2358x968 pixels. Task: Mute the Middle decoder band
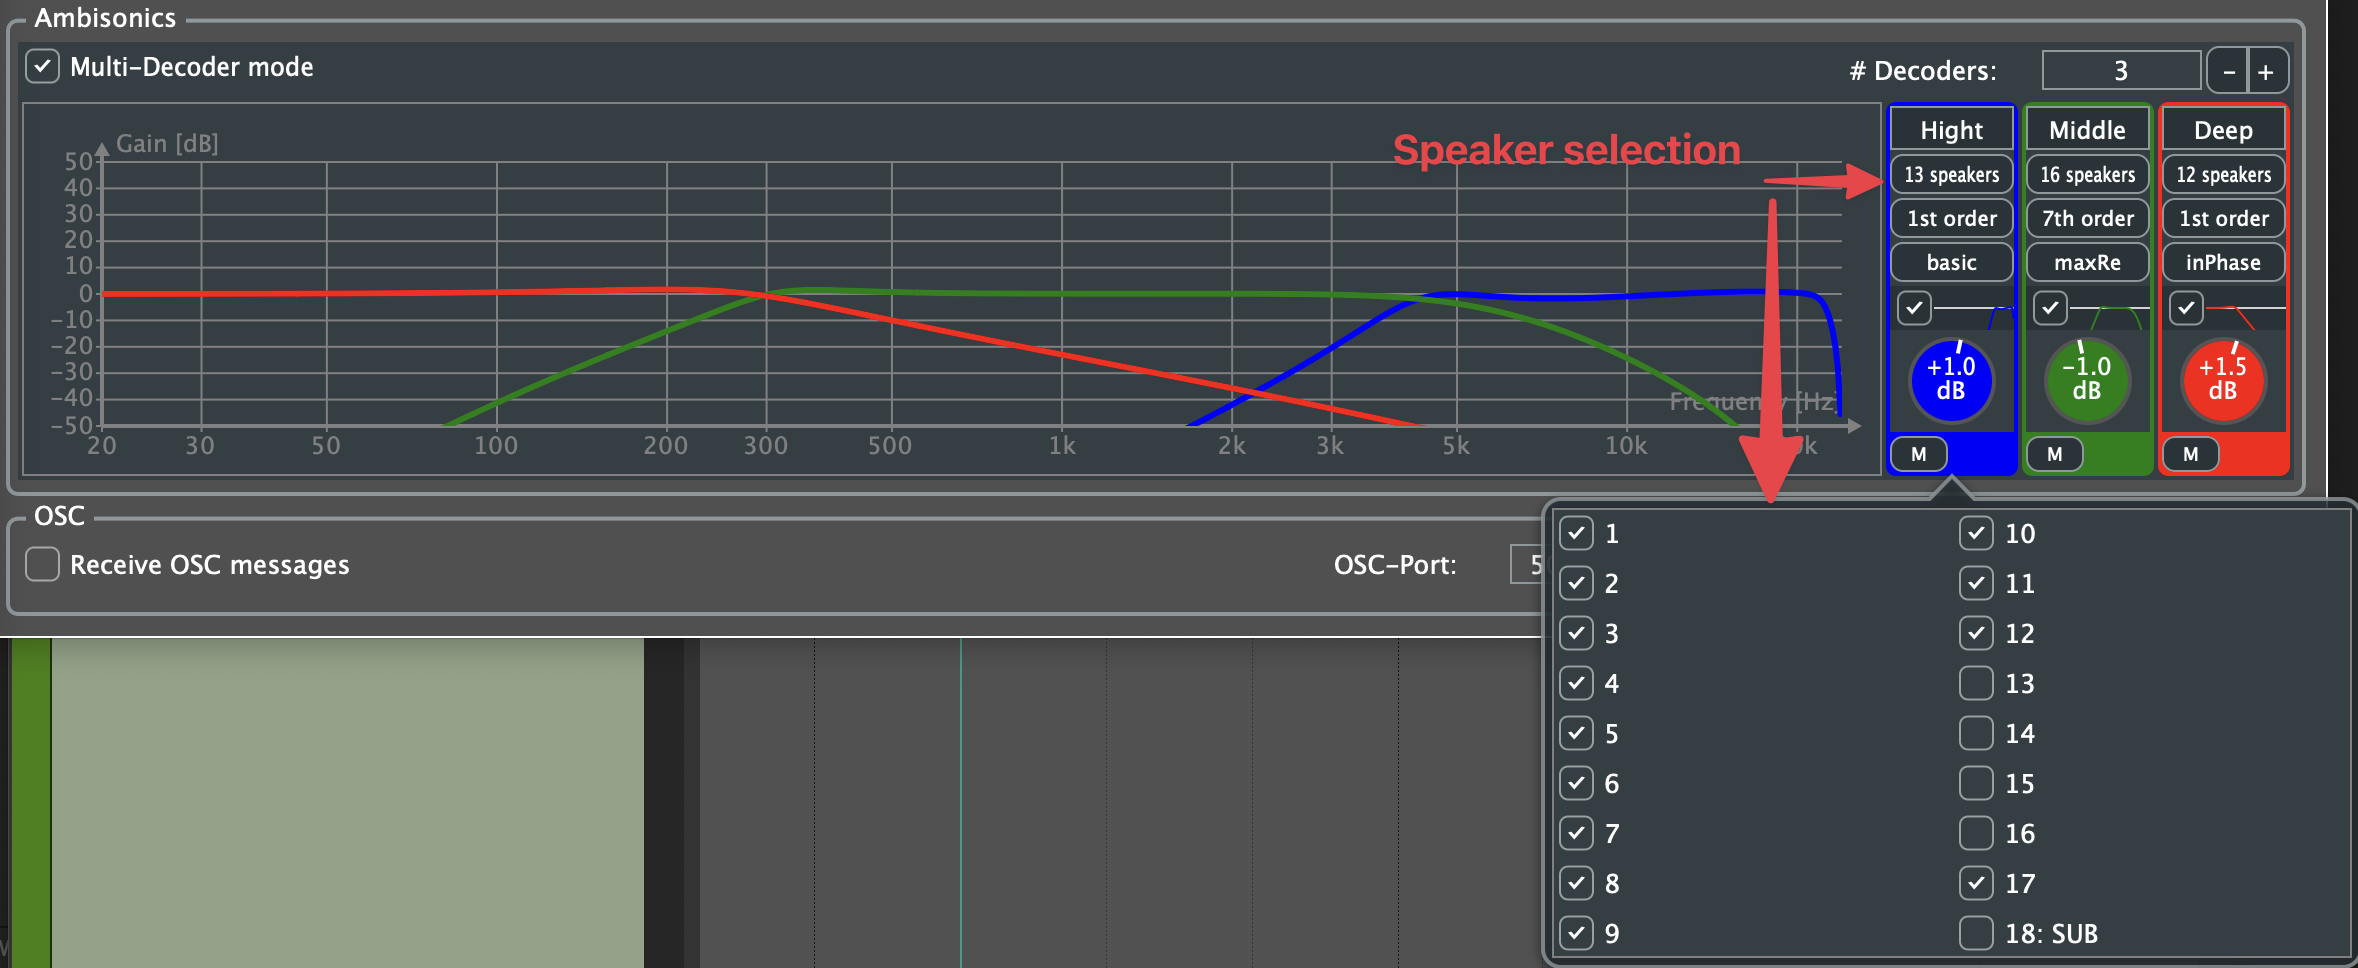(x=2054, y=454)
